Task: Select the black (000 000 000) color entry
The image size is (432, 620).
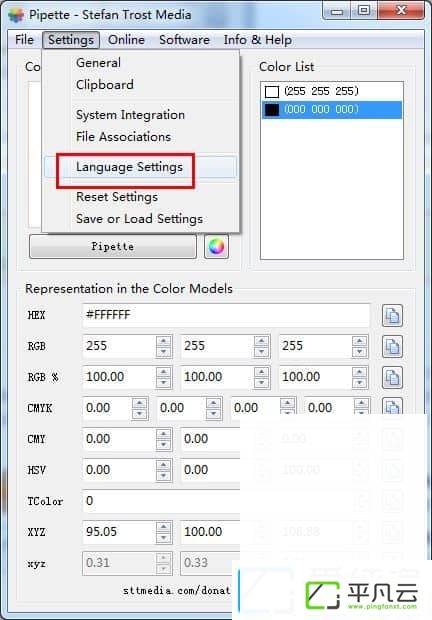Action: tap(331, 110)
